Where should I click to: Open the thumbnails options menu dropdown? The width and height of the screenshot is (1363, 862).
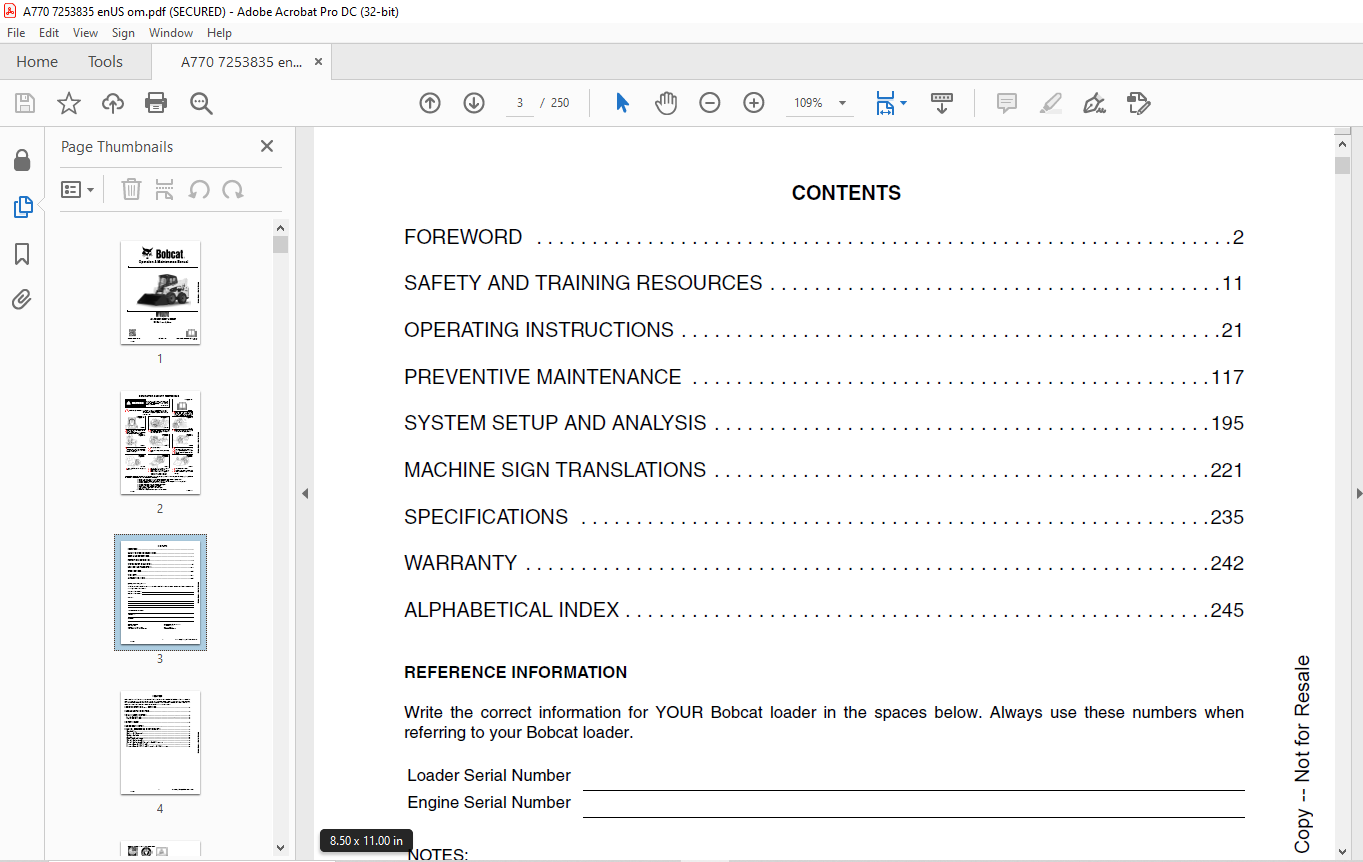point(78,189)
